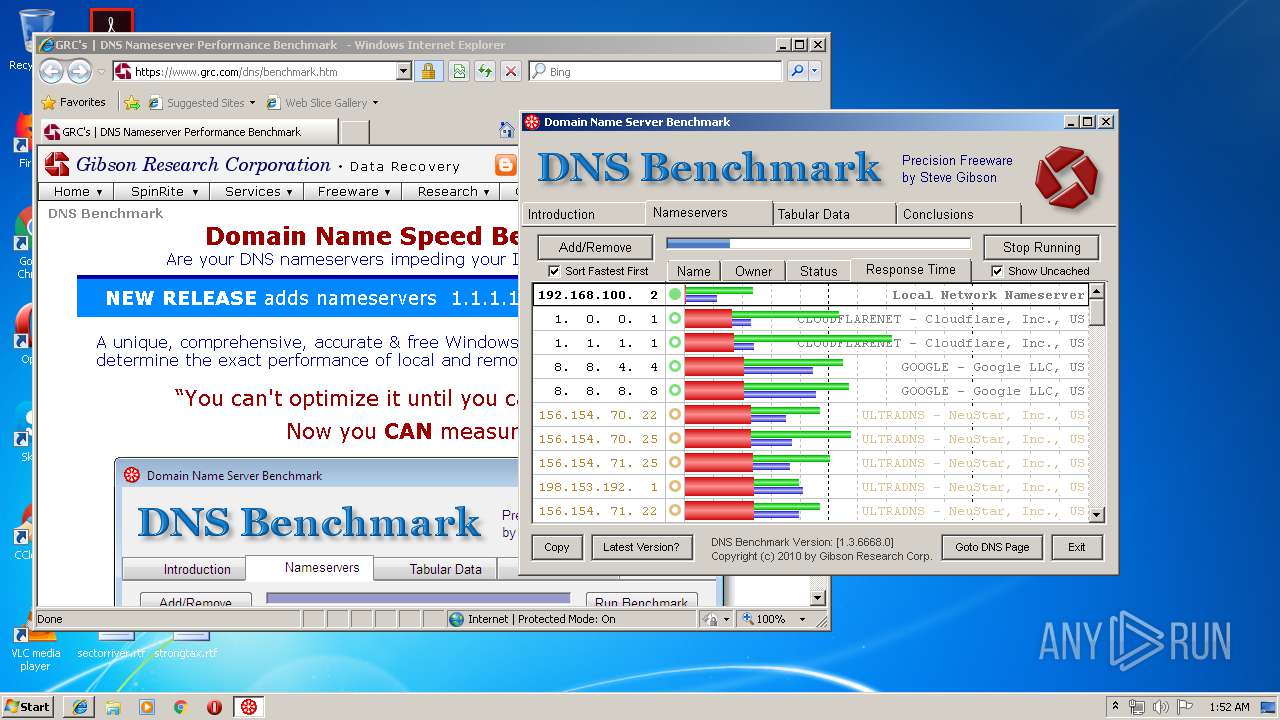Click the IE home icon
This screenshot has height=720, width=1280.
507,131
